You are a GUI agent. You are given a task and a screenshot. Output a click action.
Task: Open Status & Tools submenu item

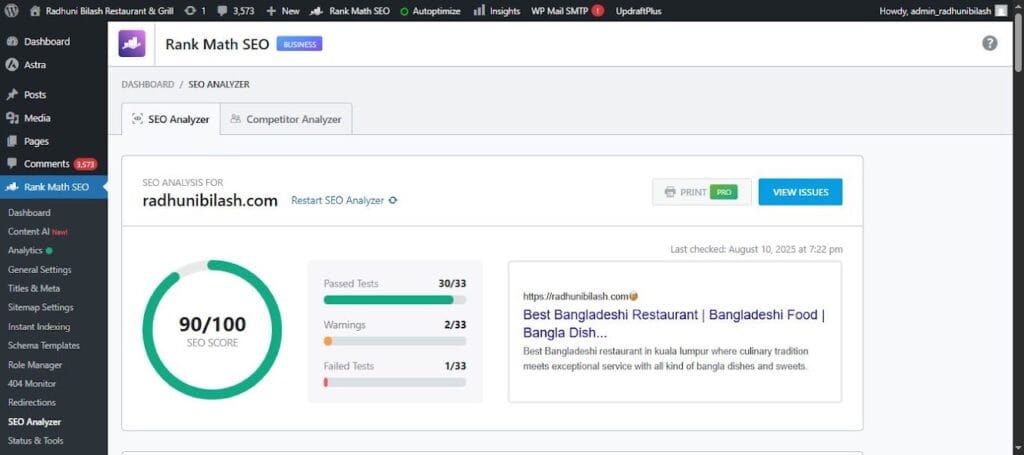(36, 441)
